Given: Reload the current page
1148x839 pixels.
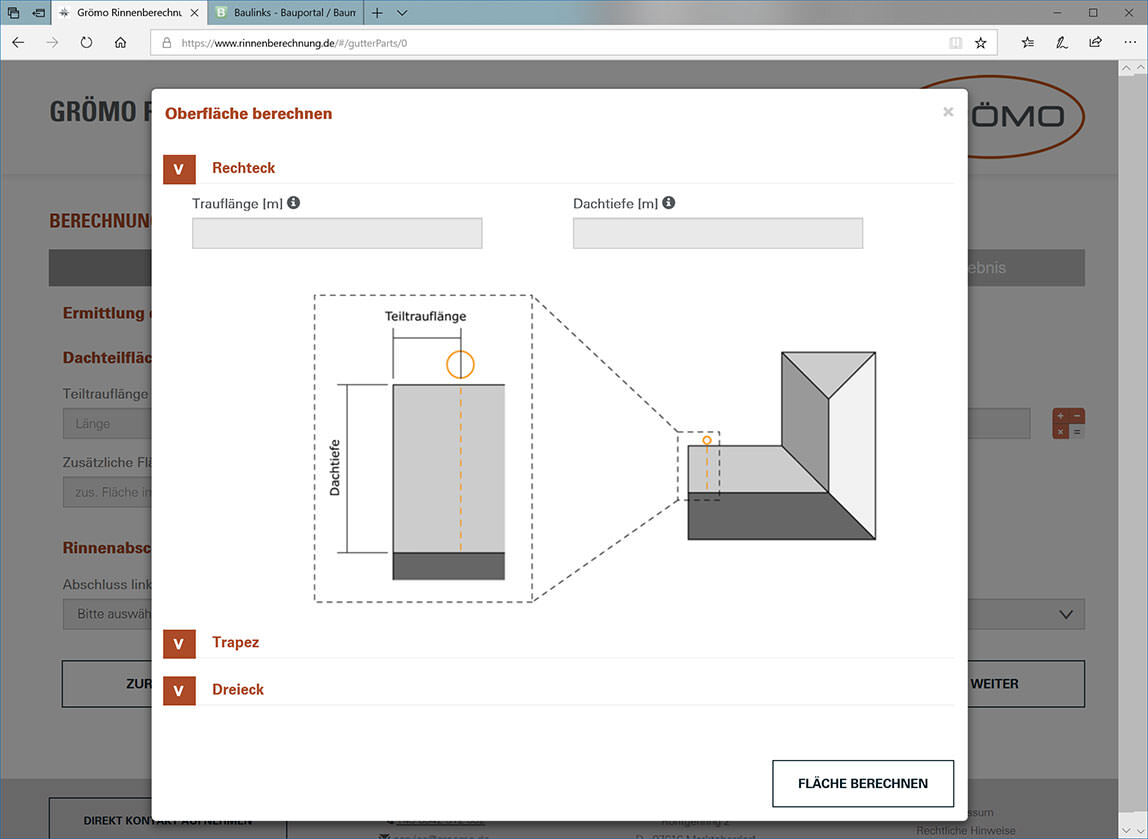Looking at the screenshot, I should 86,42.
